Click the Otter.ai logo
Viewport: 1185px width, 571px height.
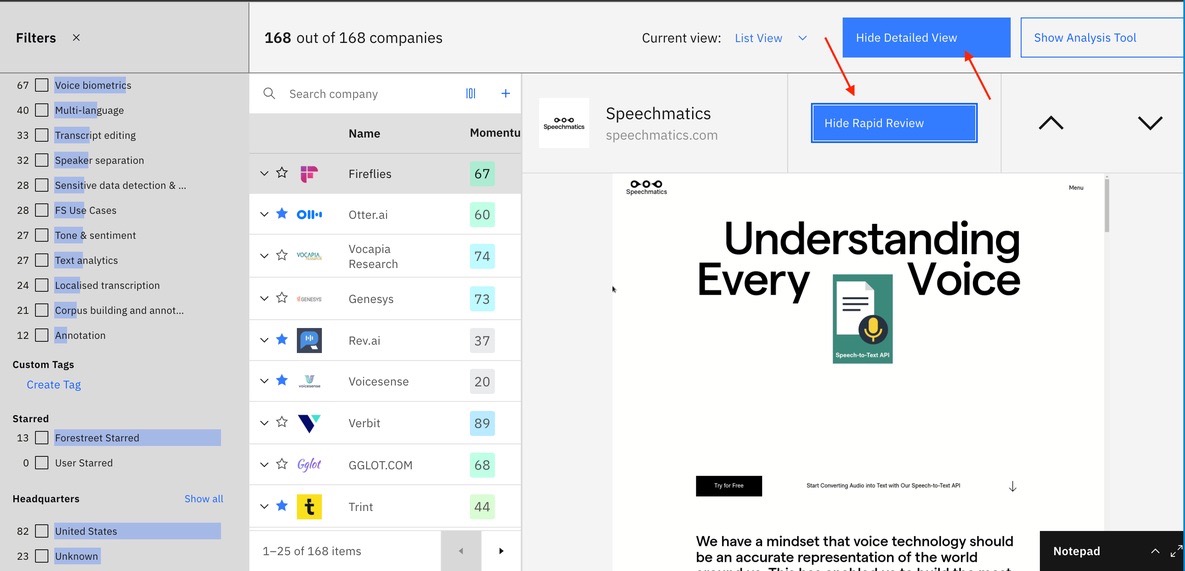[309, 215]
